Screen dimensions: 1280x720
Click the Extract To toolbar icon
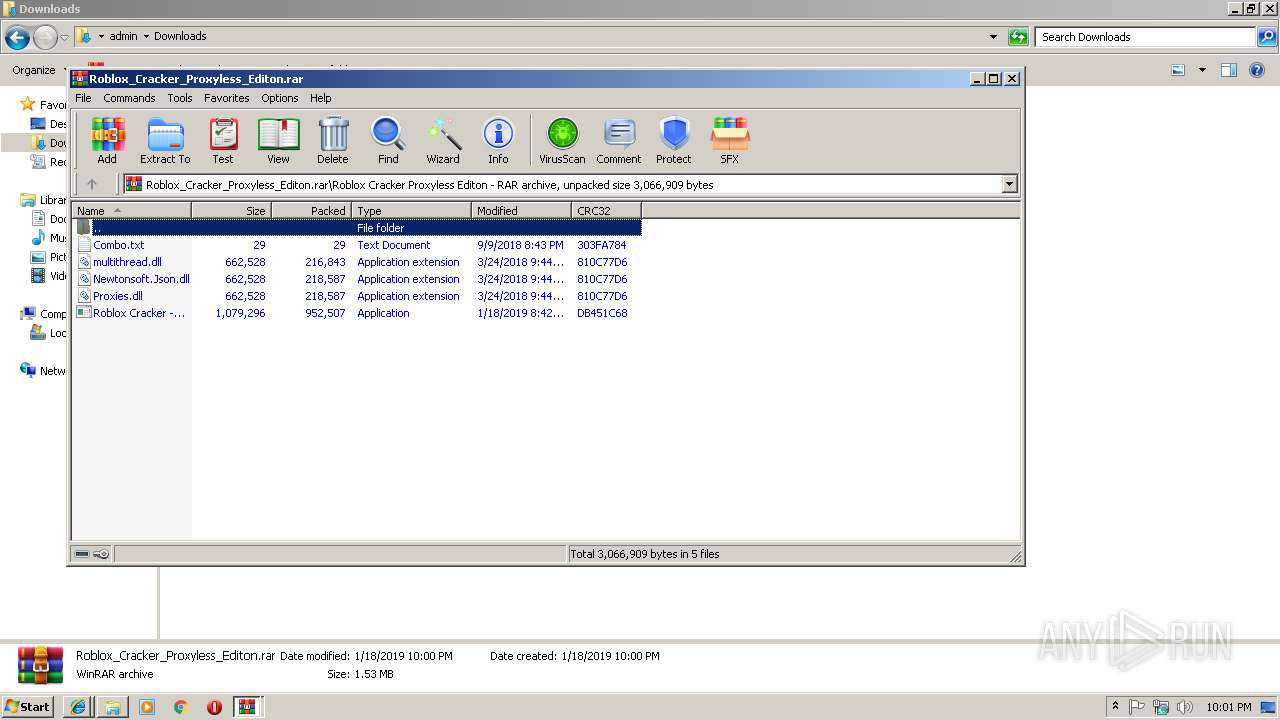165,140
